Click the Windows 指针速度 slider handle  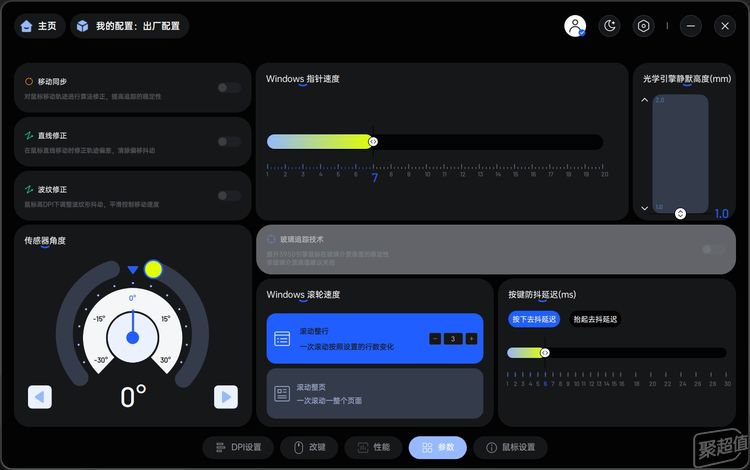pyautogui.click(x=373, y=142)
